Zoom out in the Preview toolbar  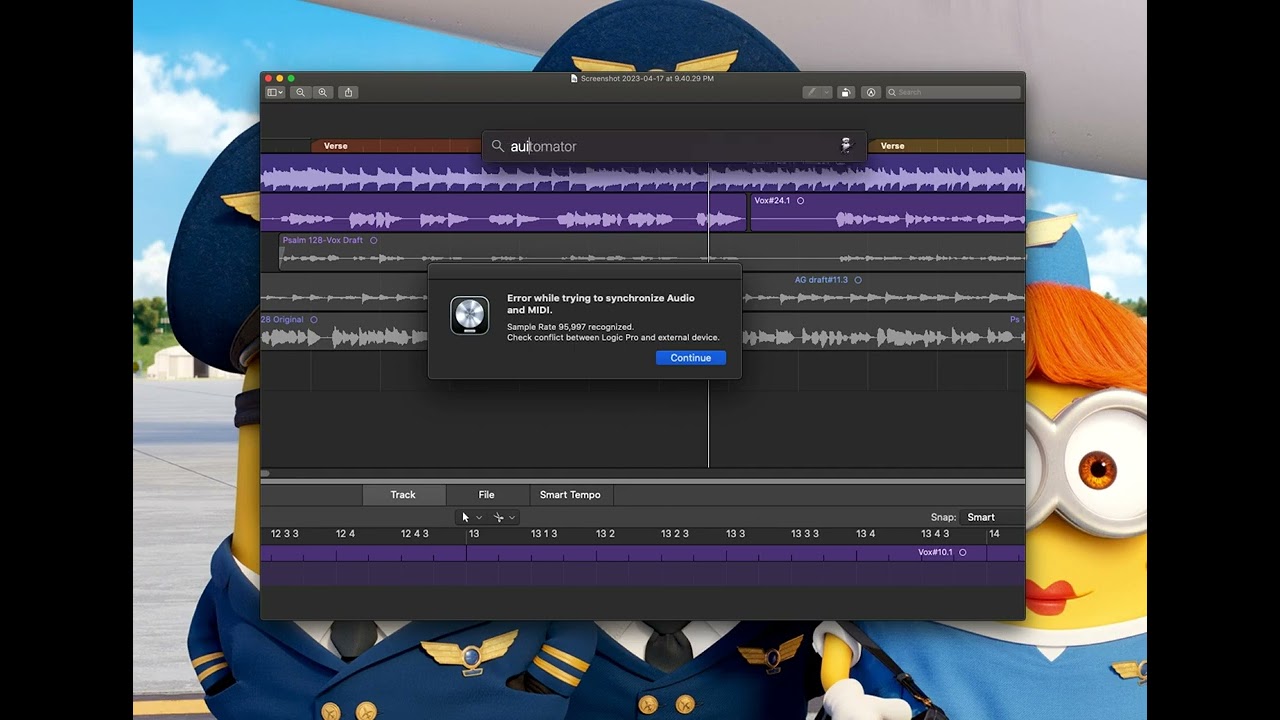(x=300, y=92)
